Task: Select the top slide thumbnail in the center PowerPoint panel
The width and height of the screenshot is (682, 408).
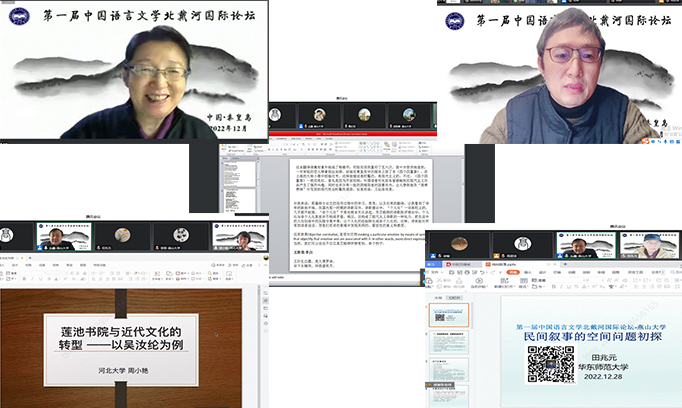Action: coord(239,173)
